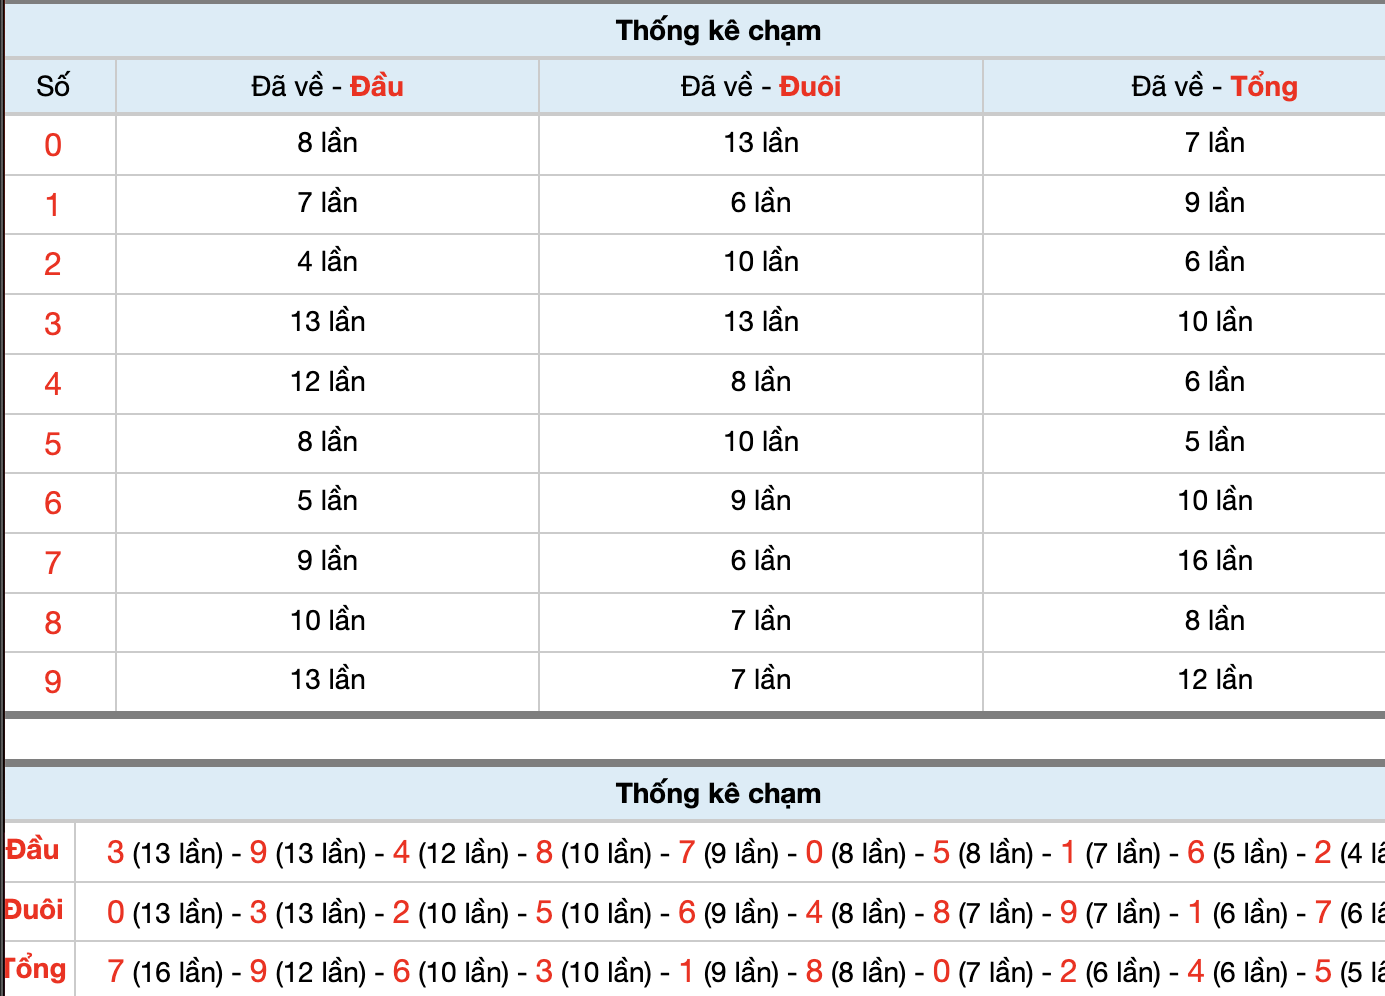This screenshot has height=996, width=1385.
Task: Click the '9 lần' cell in Đuôi column
Action: tap(761, 501)
